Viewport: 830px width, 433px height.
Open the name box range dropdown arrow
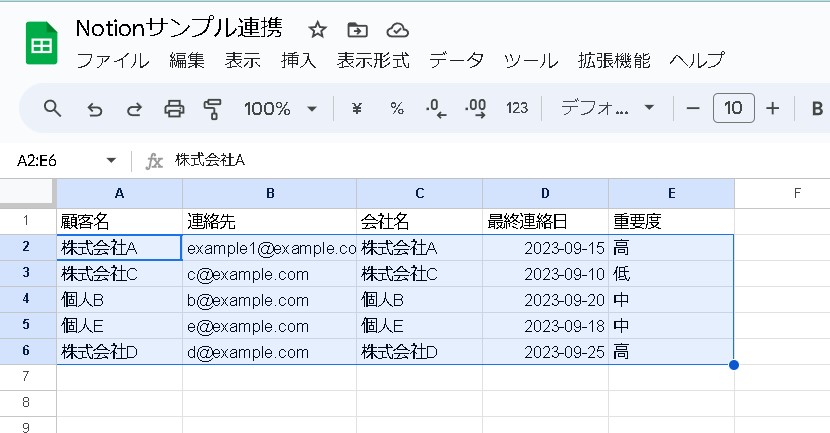tap(110, 160)
